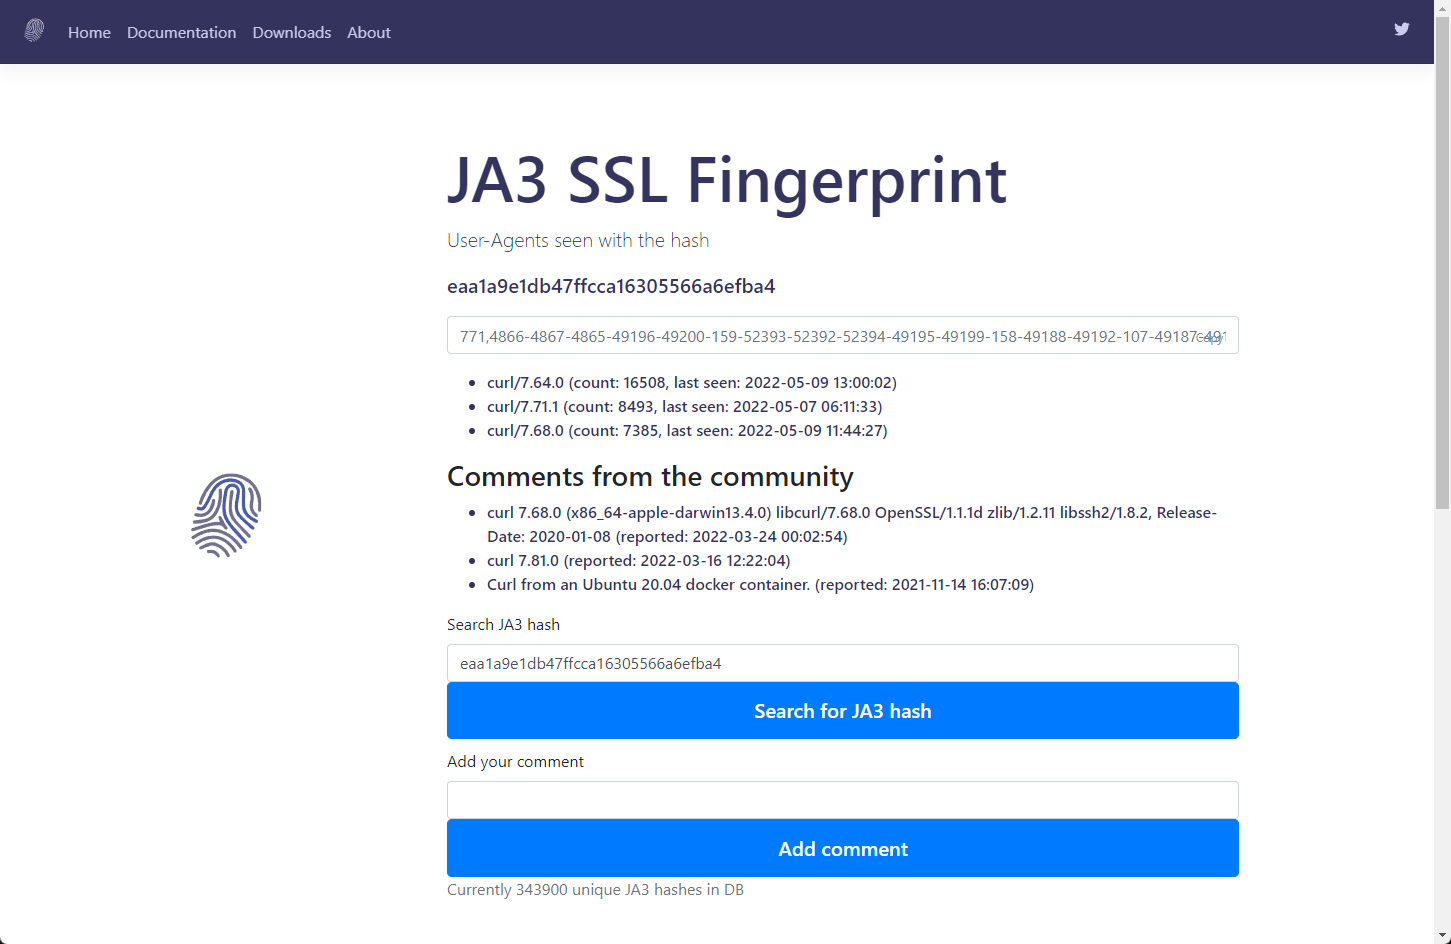Go to the Home page
Screen dimensions: 1451x944
[89, 32]
